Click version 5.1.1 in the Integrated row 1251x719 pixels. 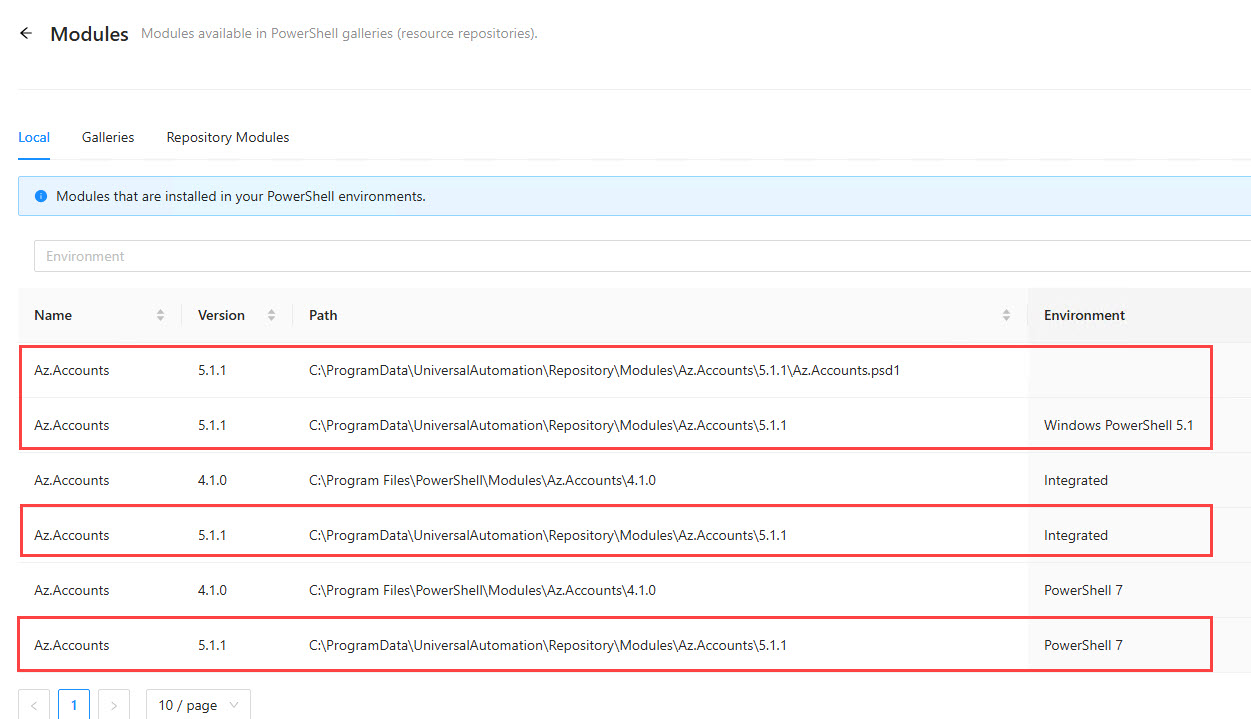pos(212,535)
